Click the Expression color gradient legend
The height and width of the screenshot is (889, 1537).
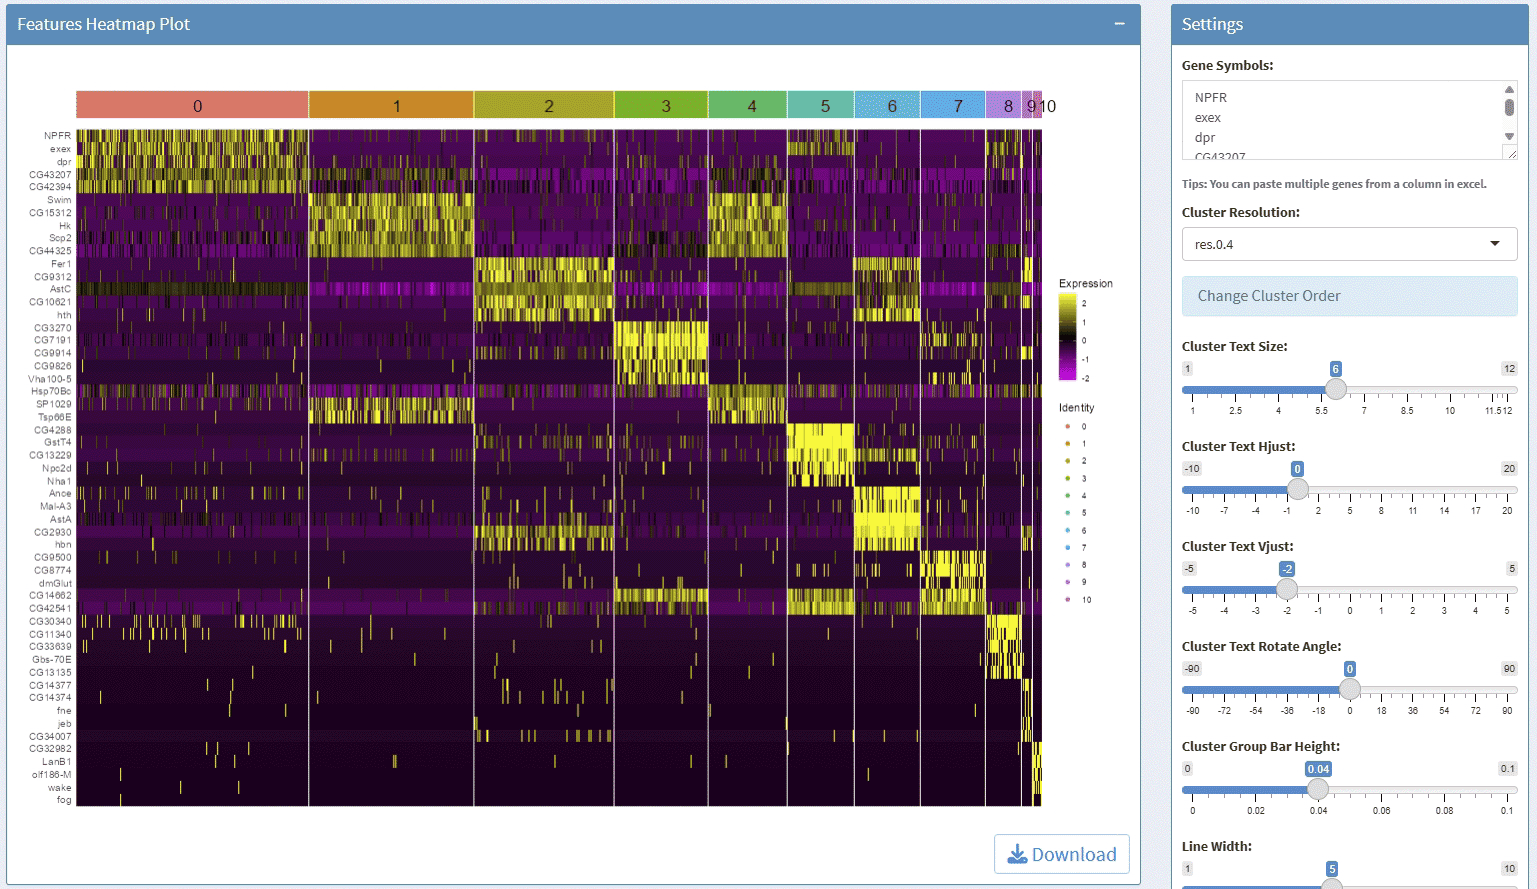1067,336
